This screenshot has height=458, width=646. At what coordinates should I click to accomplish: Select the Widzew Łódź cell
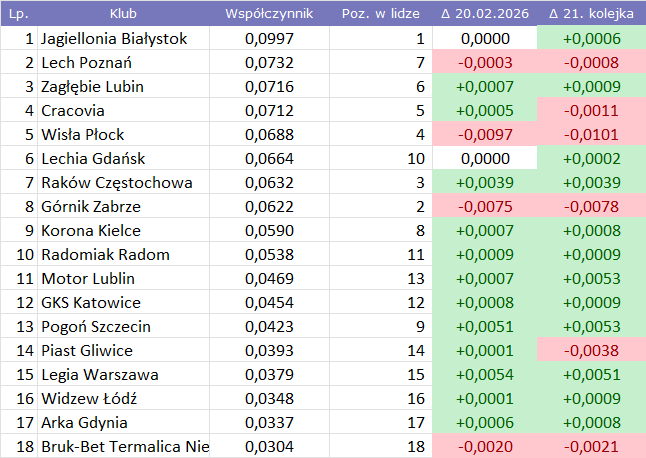123,399
